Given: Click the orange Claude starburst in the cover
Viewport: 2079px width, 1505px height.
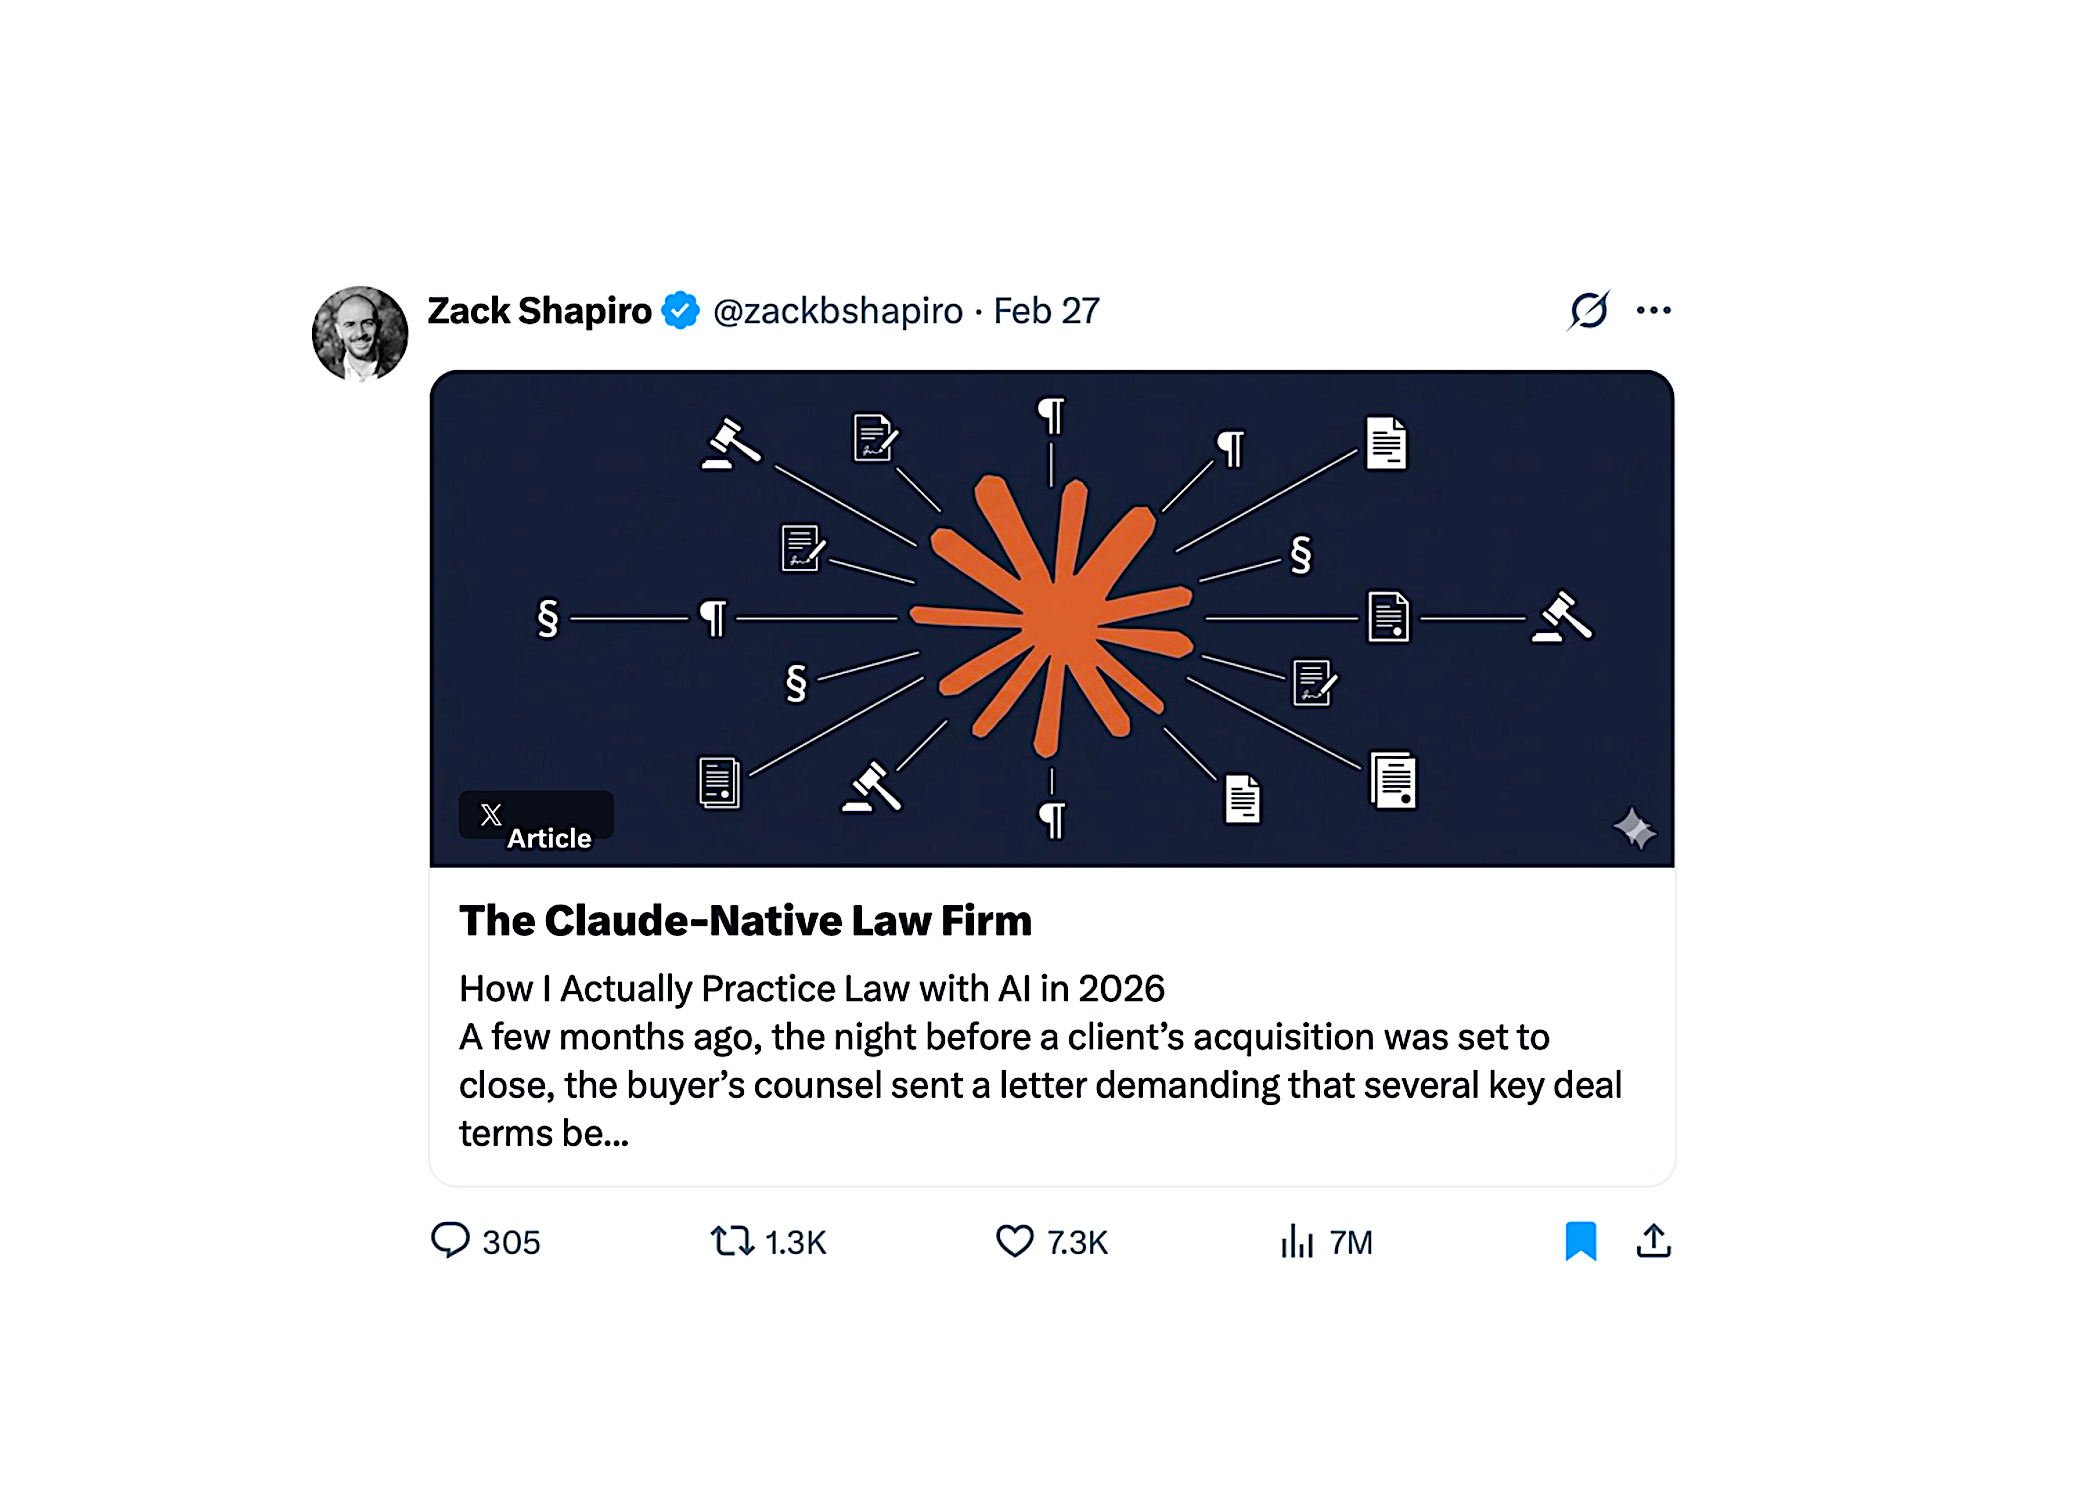Looking at the screenshot, I should pyautogui.click(x=1051, y=614).
